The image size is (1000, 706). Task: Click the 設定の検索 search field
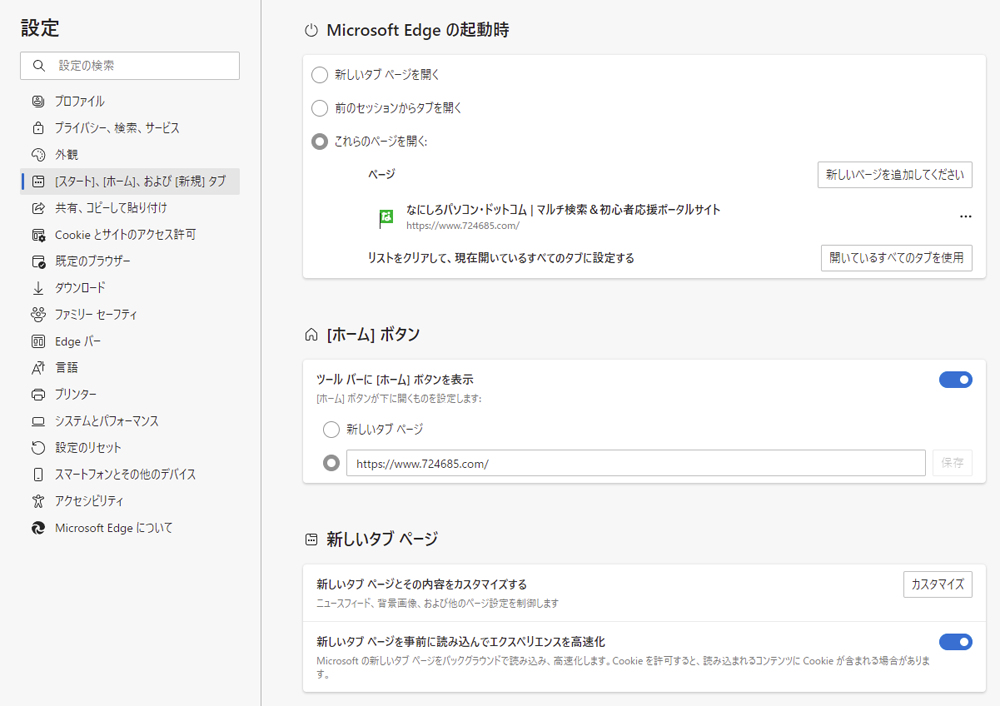click(130, 66)
